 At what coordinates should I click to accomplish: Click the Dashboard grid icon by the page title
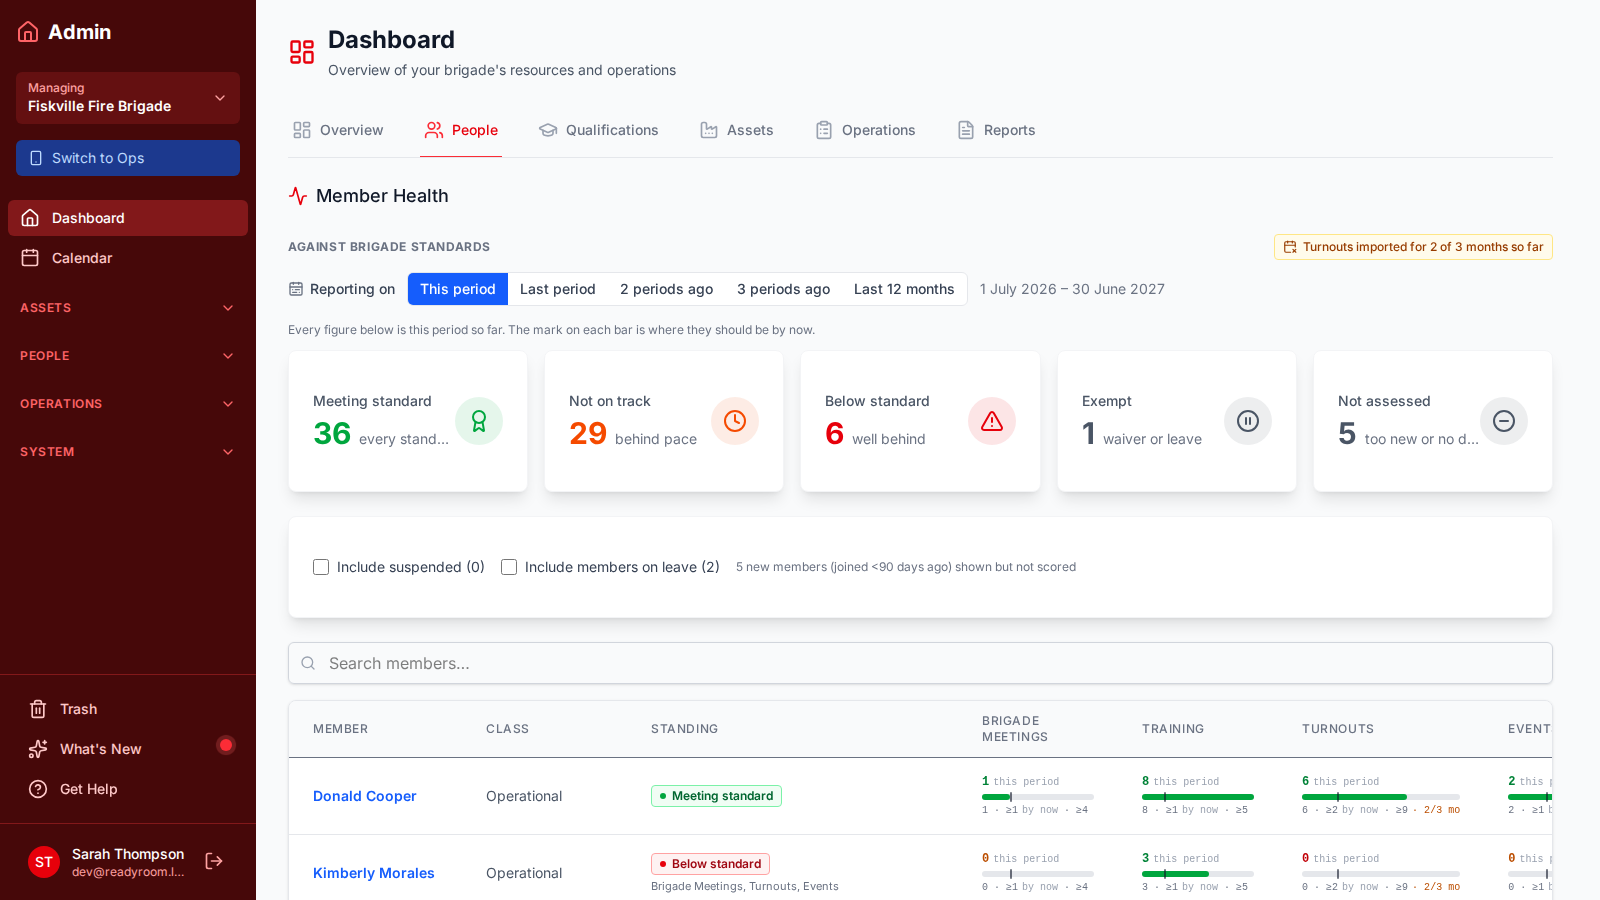pos(302,52)
